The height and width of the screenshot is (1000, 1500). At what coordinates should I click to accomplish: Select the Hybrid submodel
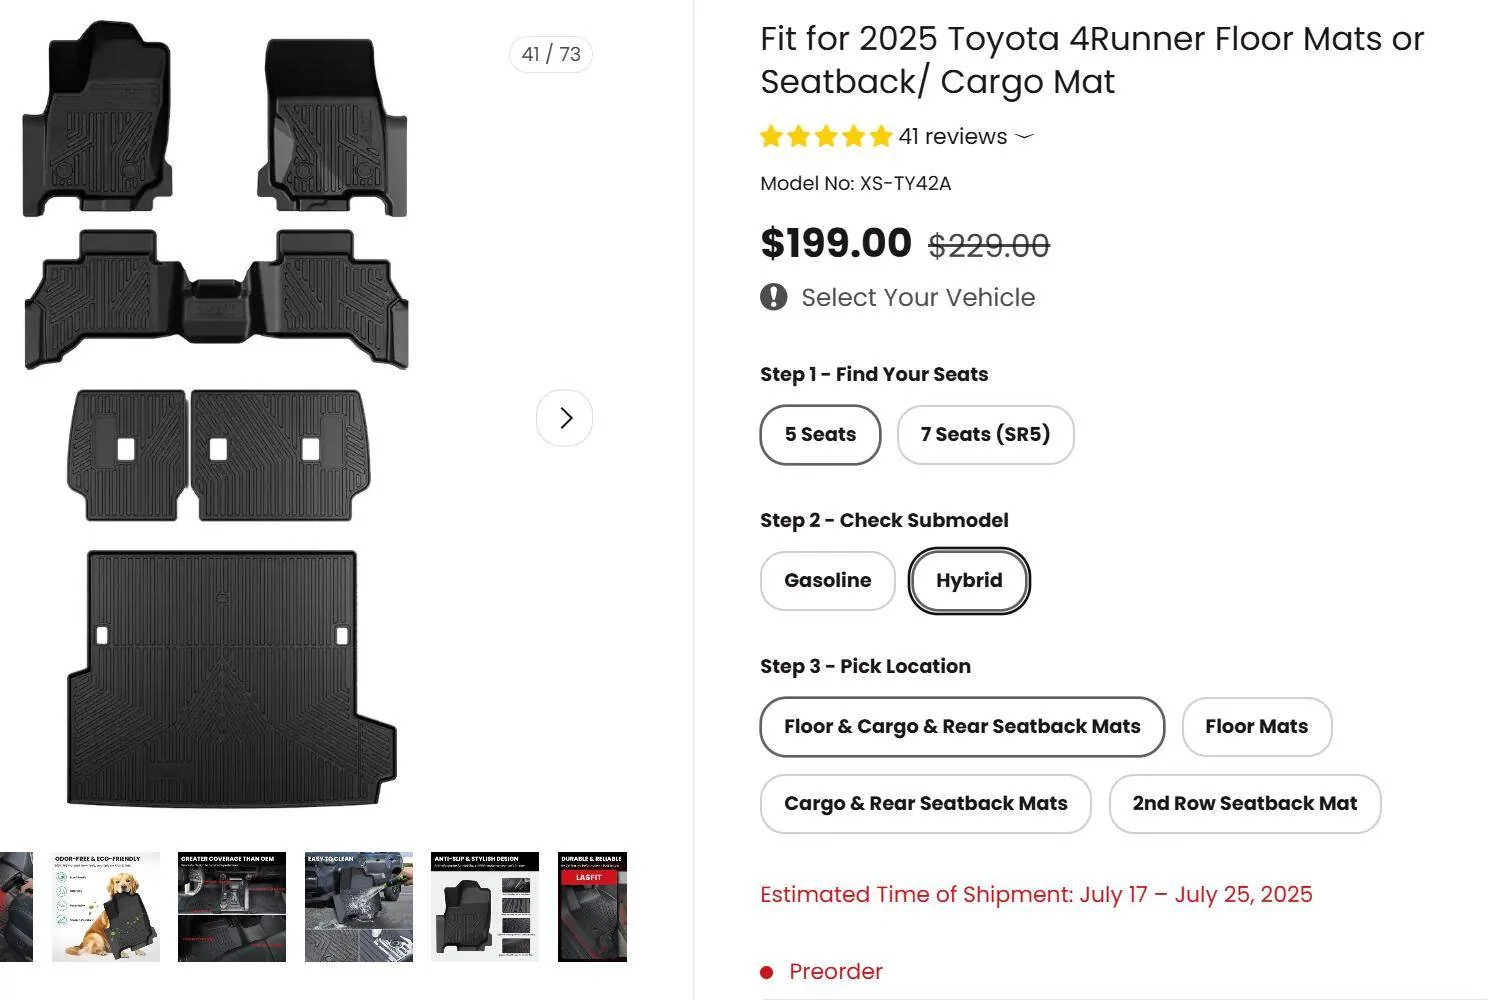(968, 580)
